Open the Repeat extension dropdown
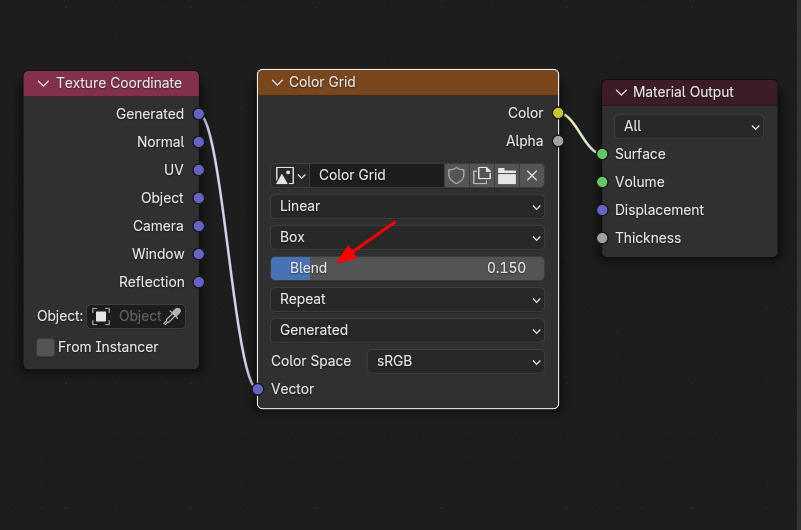Image resolution: width=801 pixels, height=530 pixels. (407, 299)
